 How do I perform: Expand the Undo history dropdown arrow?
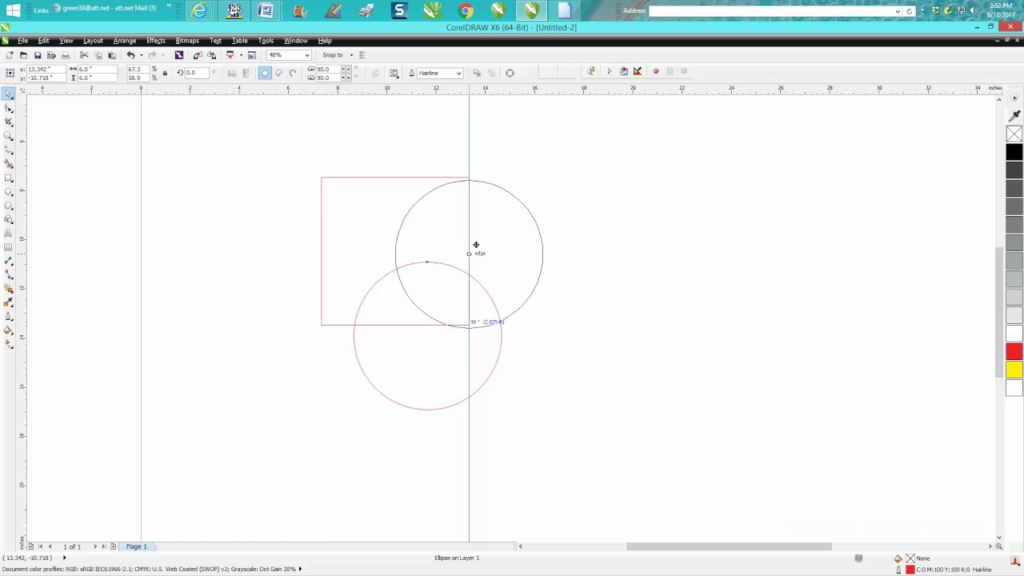141,56
